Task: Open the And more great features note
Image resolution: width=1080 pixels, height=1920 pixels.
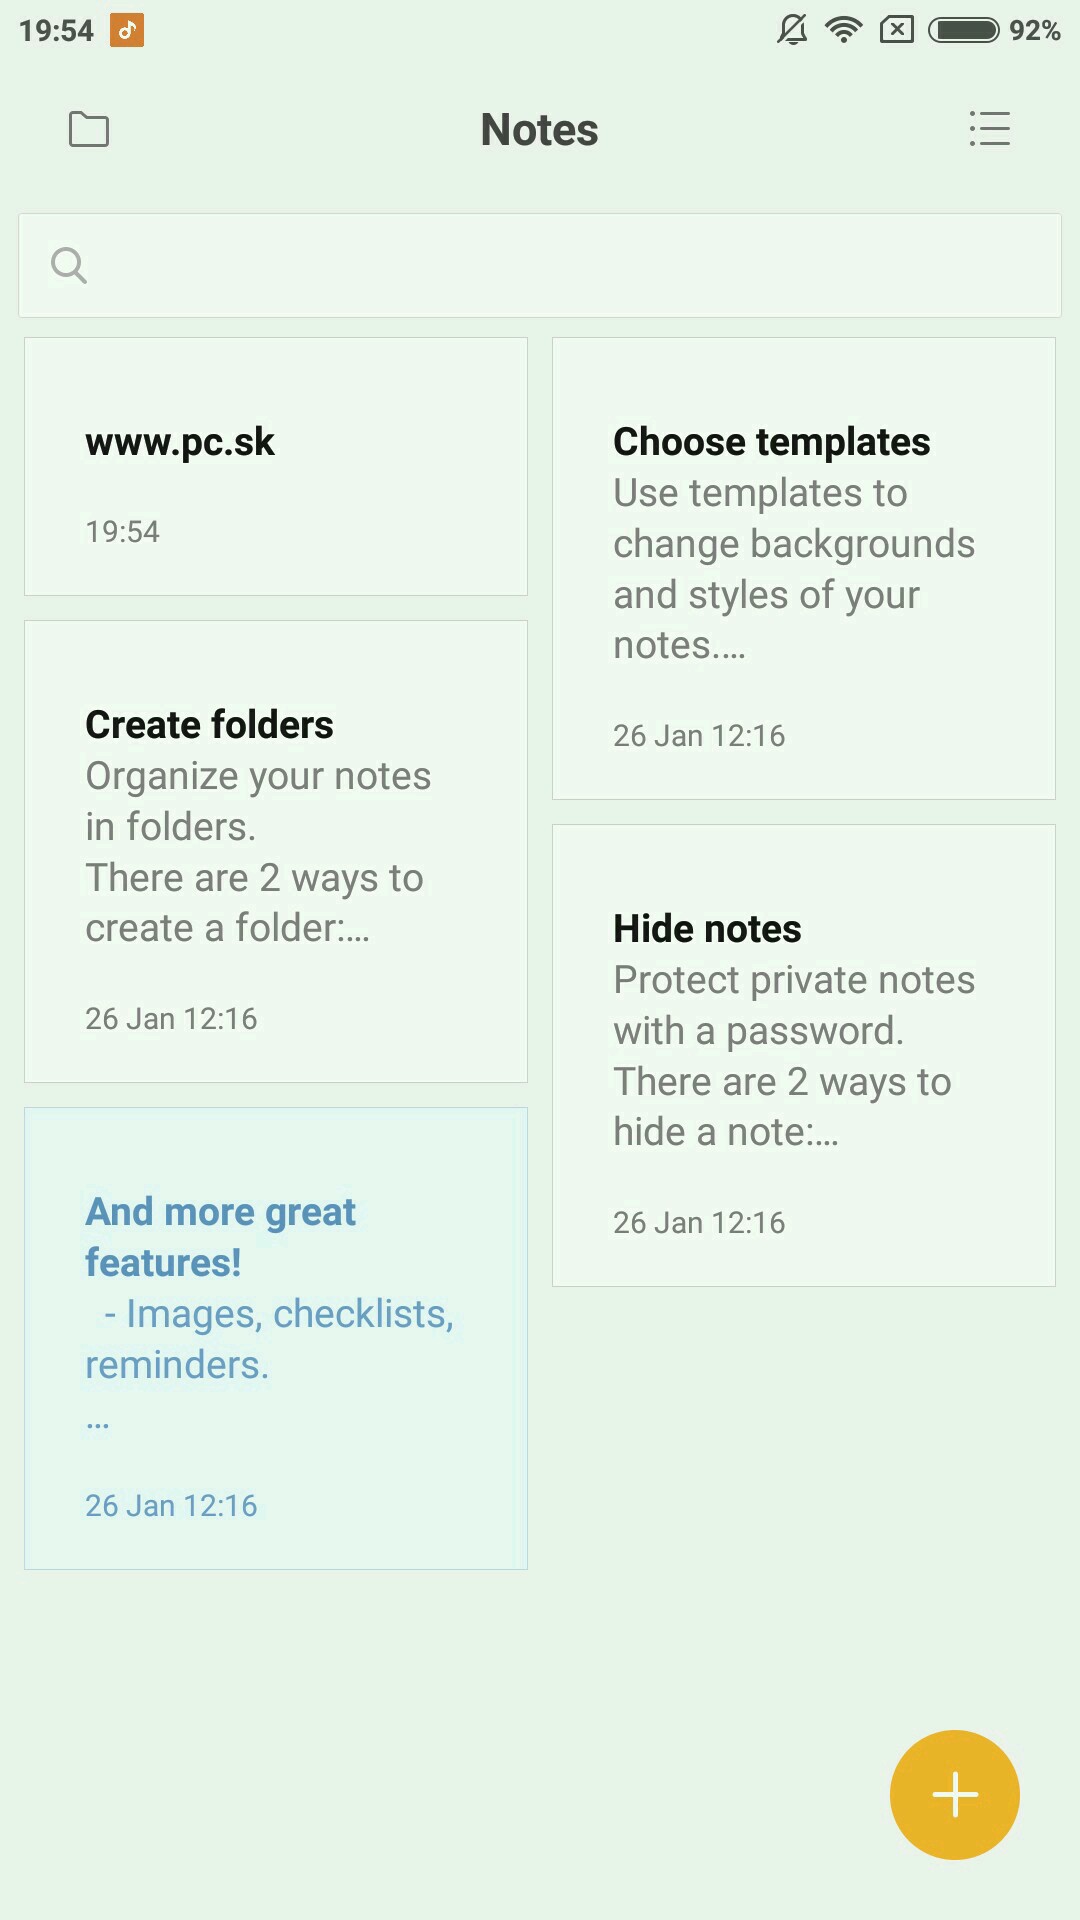Action: 276,1338
